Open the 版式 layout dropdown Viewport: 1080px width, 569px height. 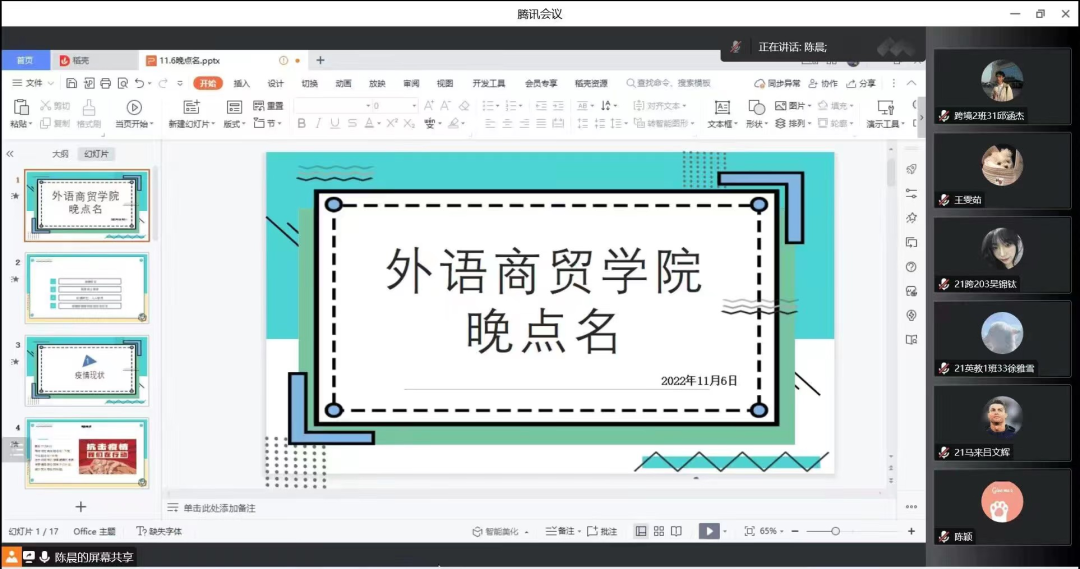pos(234,124)
